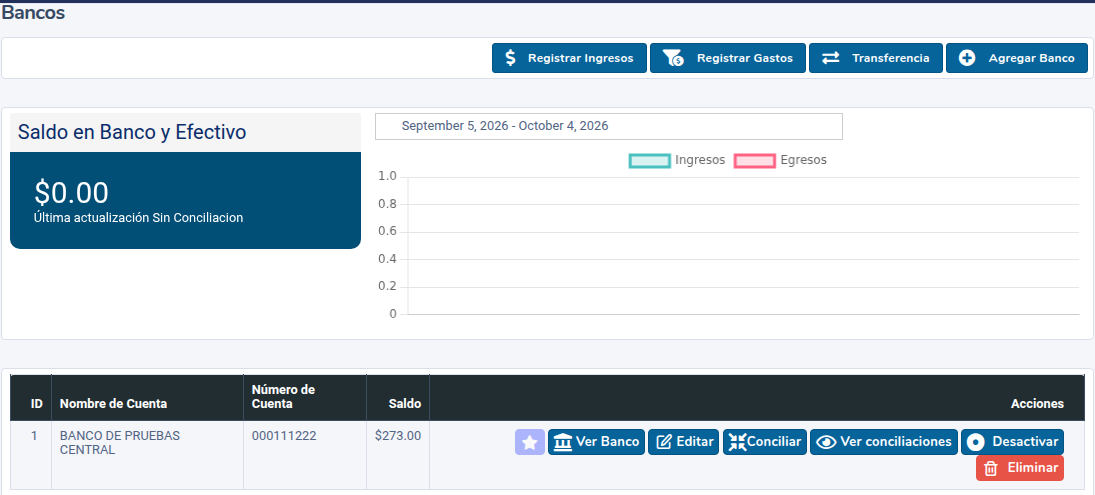Click the dollar icon on Registrar Ingresos
The width and height of the screenshot is (1095, 495).
[x=510, y=58]
